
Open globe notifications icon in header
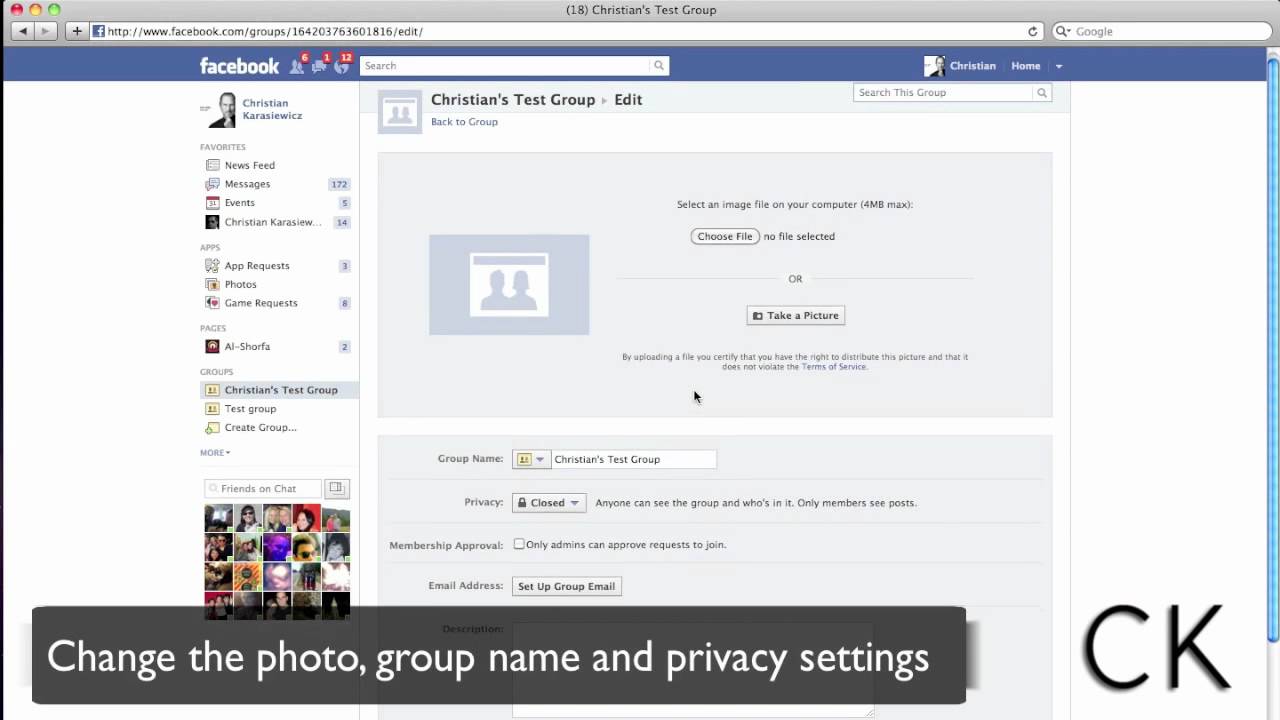point(341,66)
